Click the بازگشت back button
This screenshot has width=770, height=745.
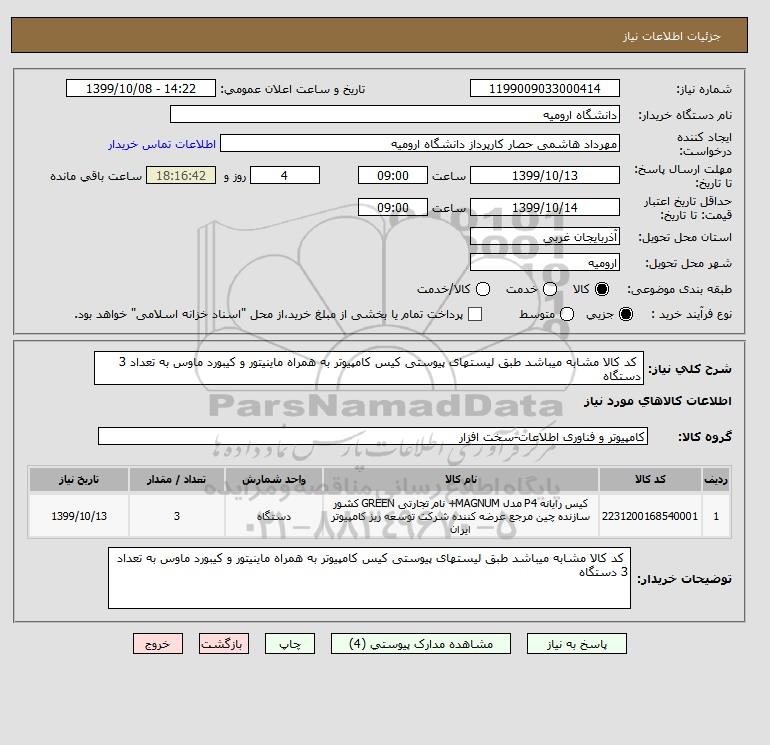click(224, 643)
